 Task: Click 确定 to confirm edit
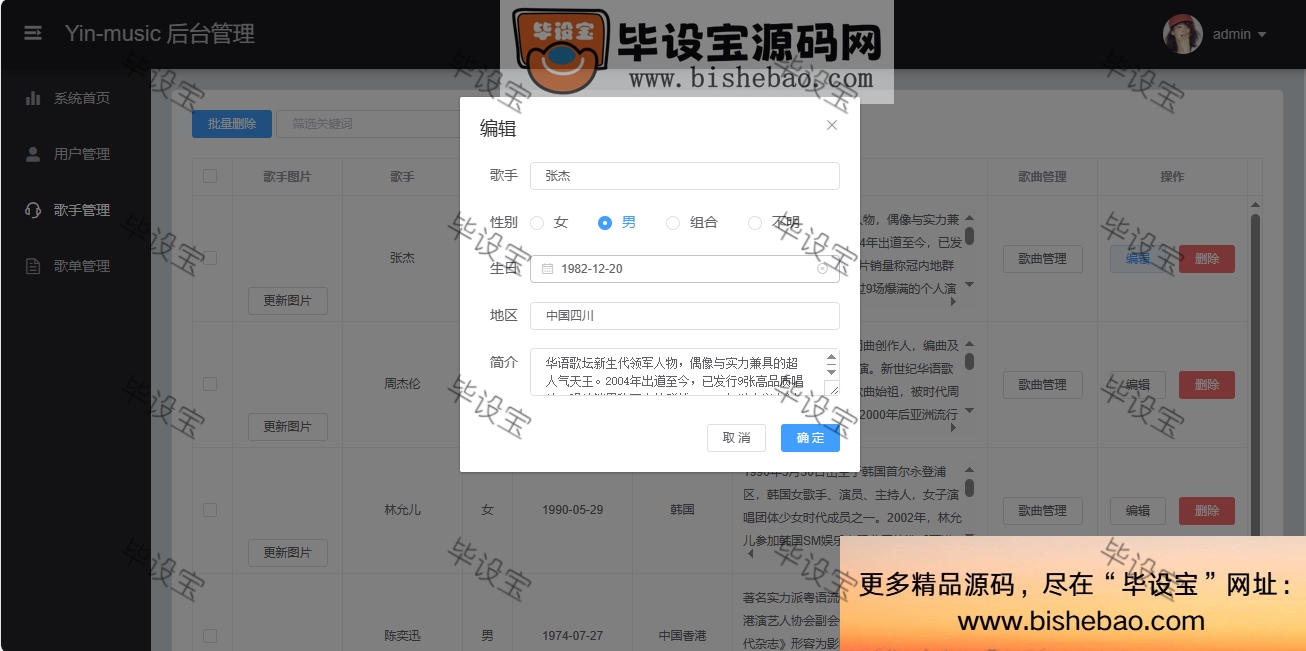click(x=810, y=438)
